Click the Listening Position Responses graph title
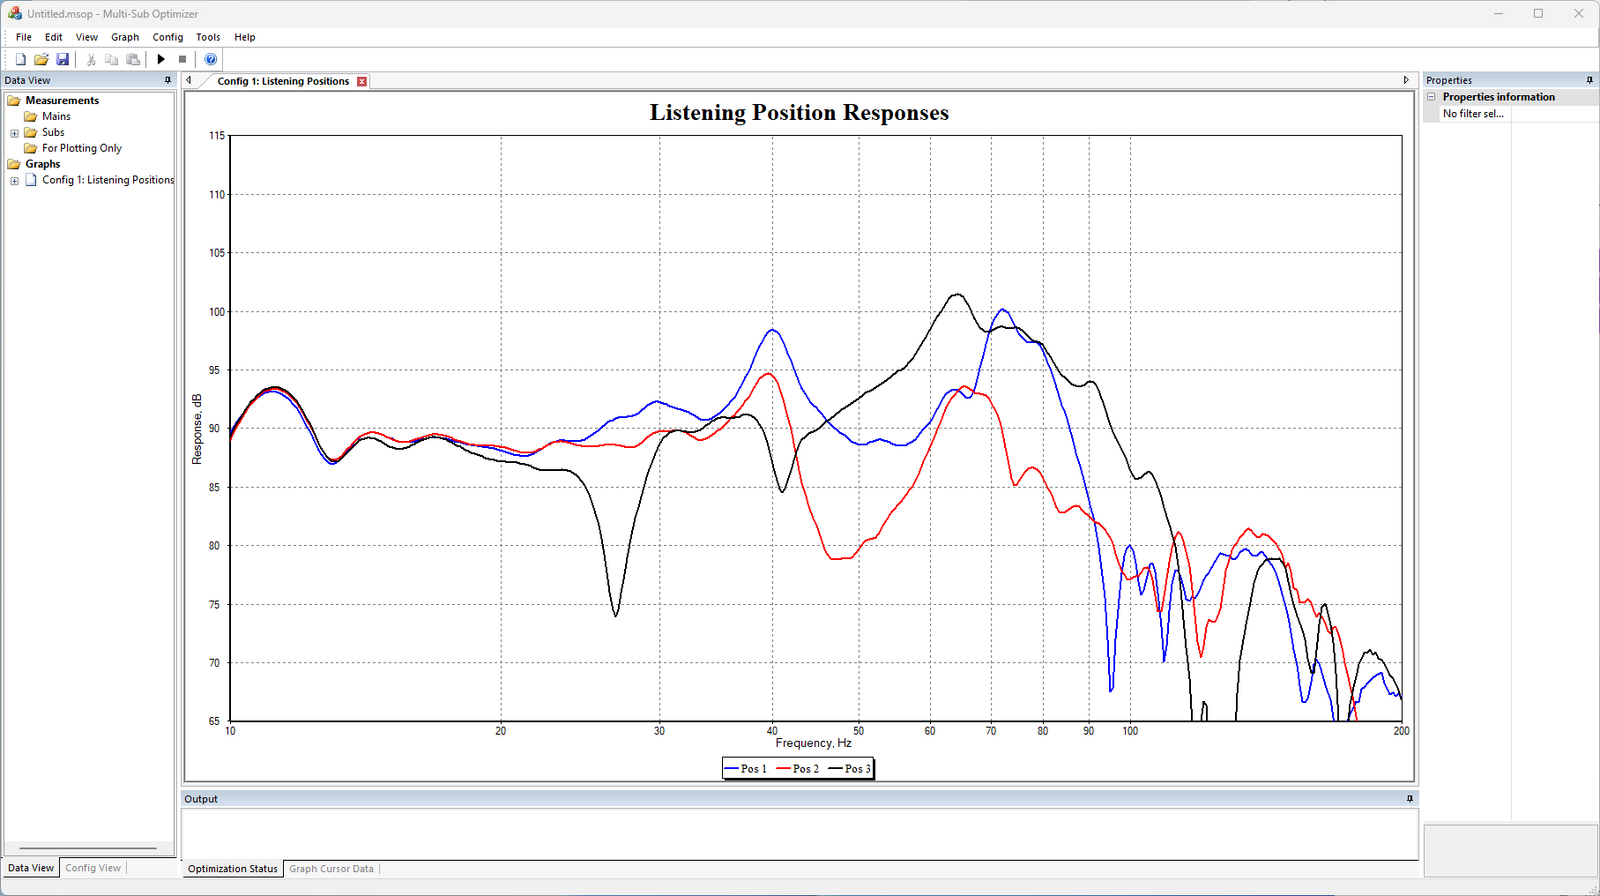1600x896 pixels. (799, 113)
